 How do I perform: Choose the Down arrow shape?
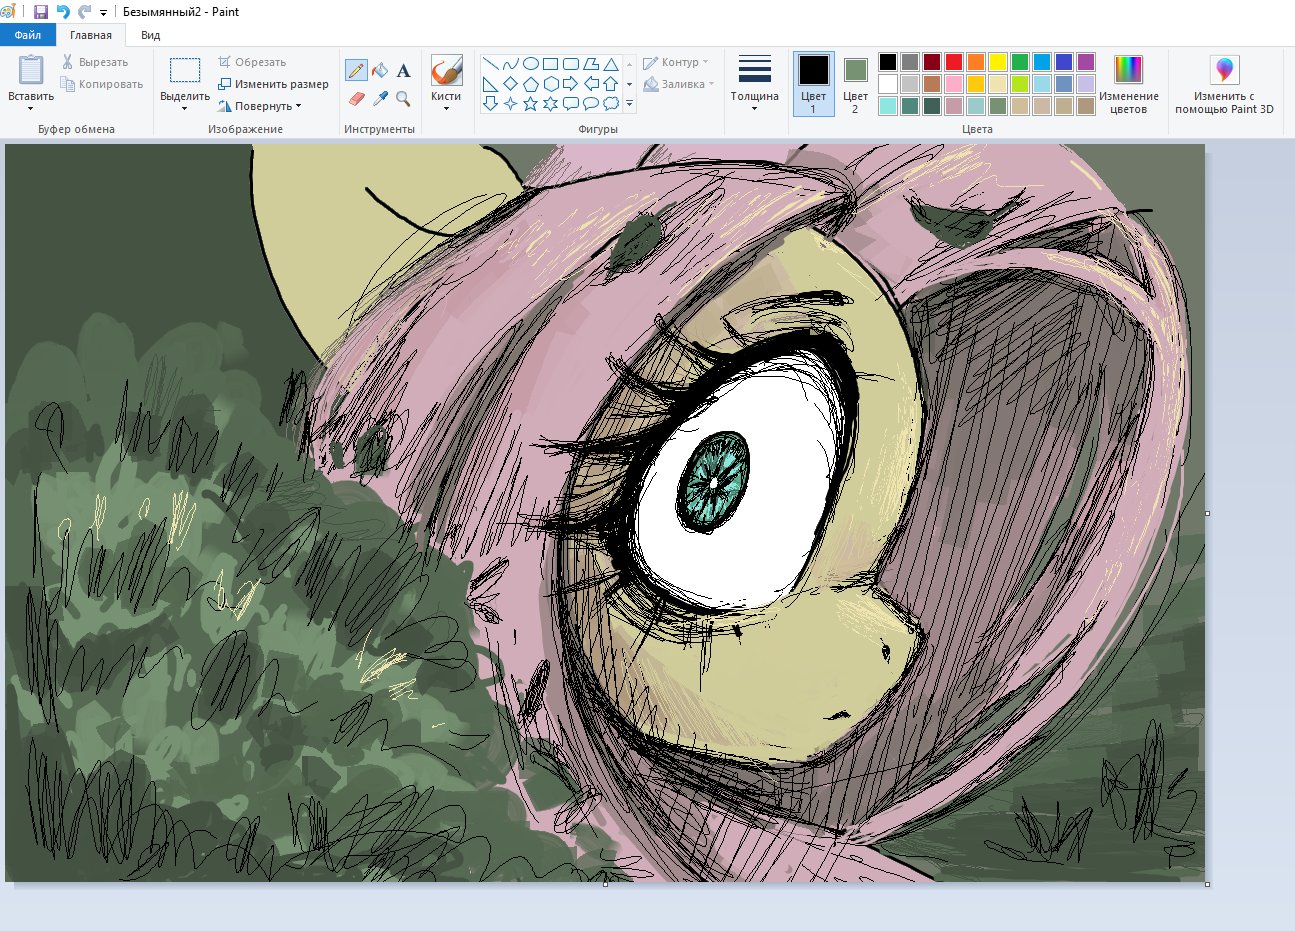point(490,103)
